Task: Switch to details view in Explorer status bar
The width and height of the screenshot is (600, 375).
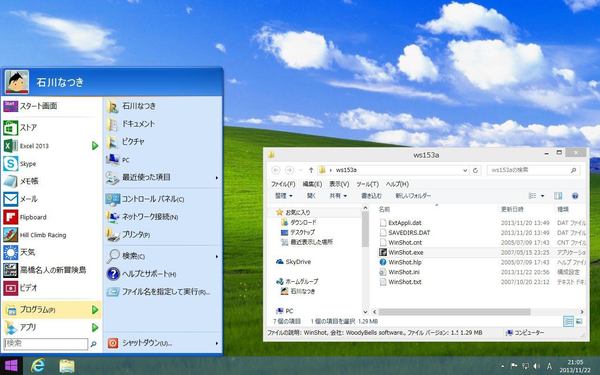Action: click(568, 321)
